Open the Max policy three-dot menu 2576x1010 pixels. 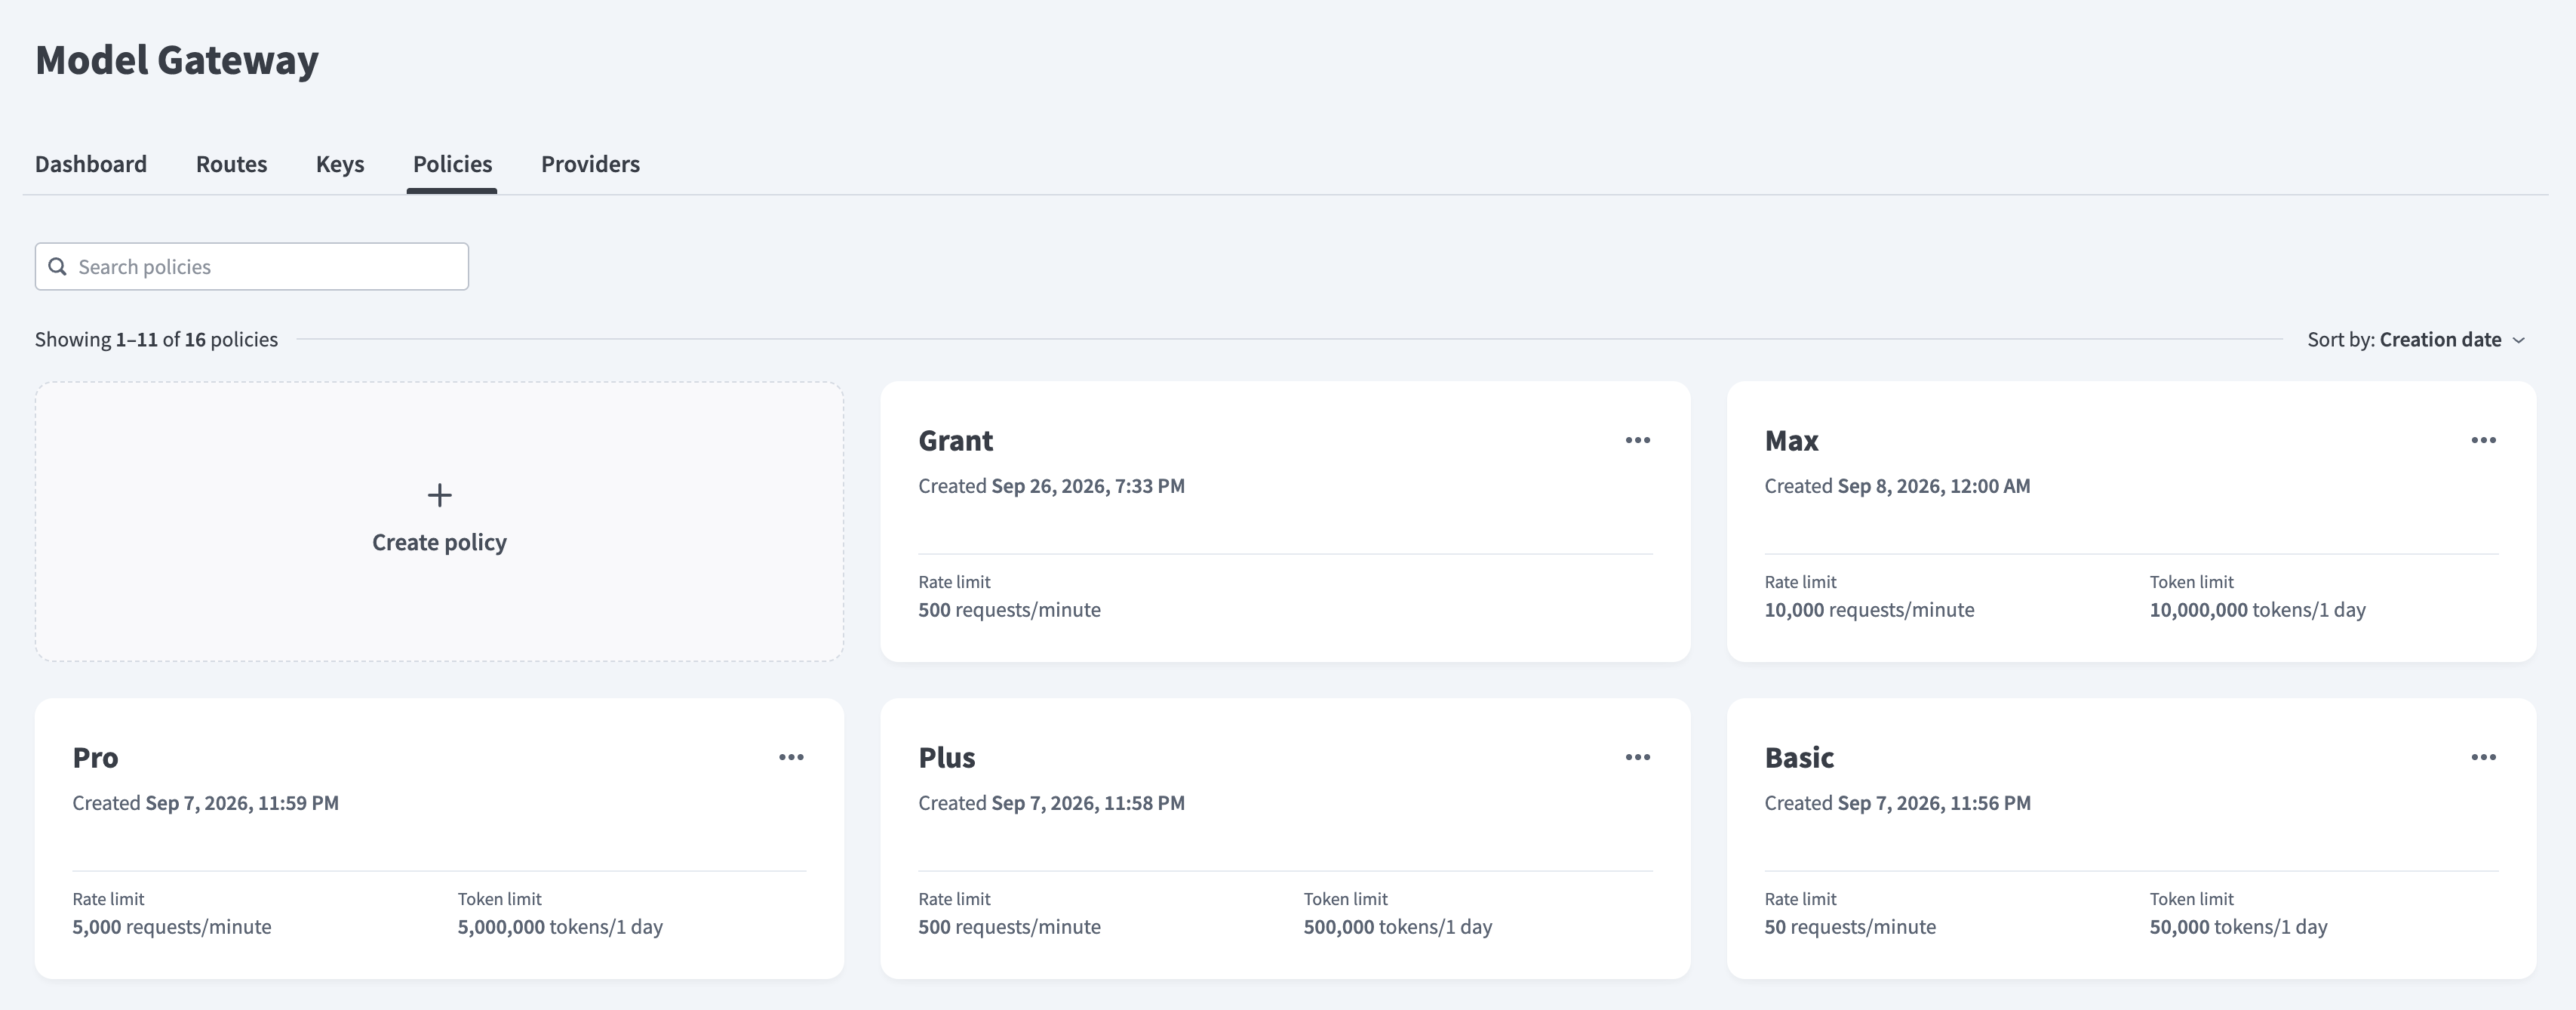(x=2483, y=440)
